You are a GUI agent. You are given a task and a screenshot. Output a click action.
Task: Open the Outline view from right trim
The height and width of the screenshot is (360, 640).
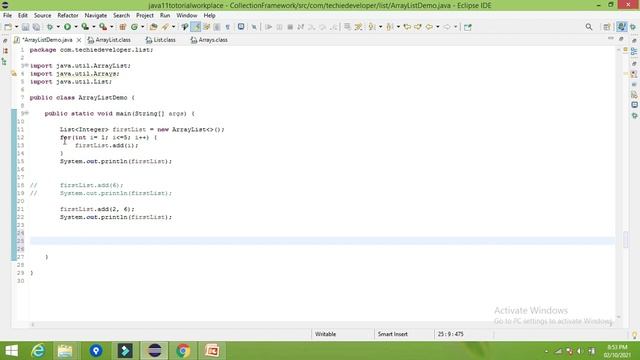pos(634,52)
